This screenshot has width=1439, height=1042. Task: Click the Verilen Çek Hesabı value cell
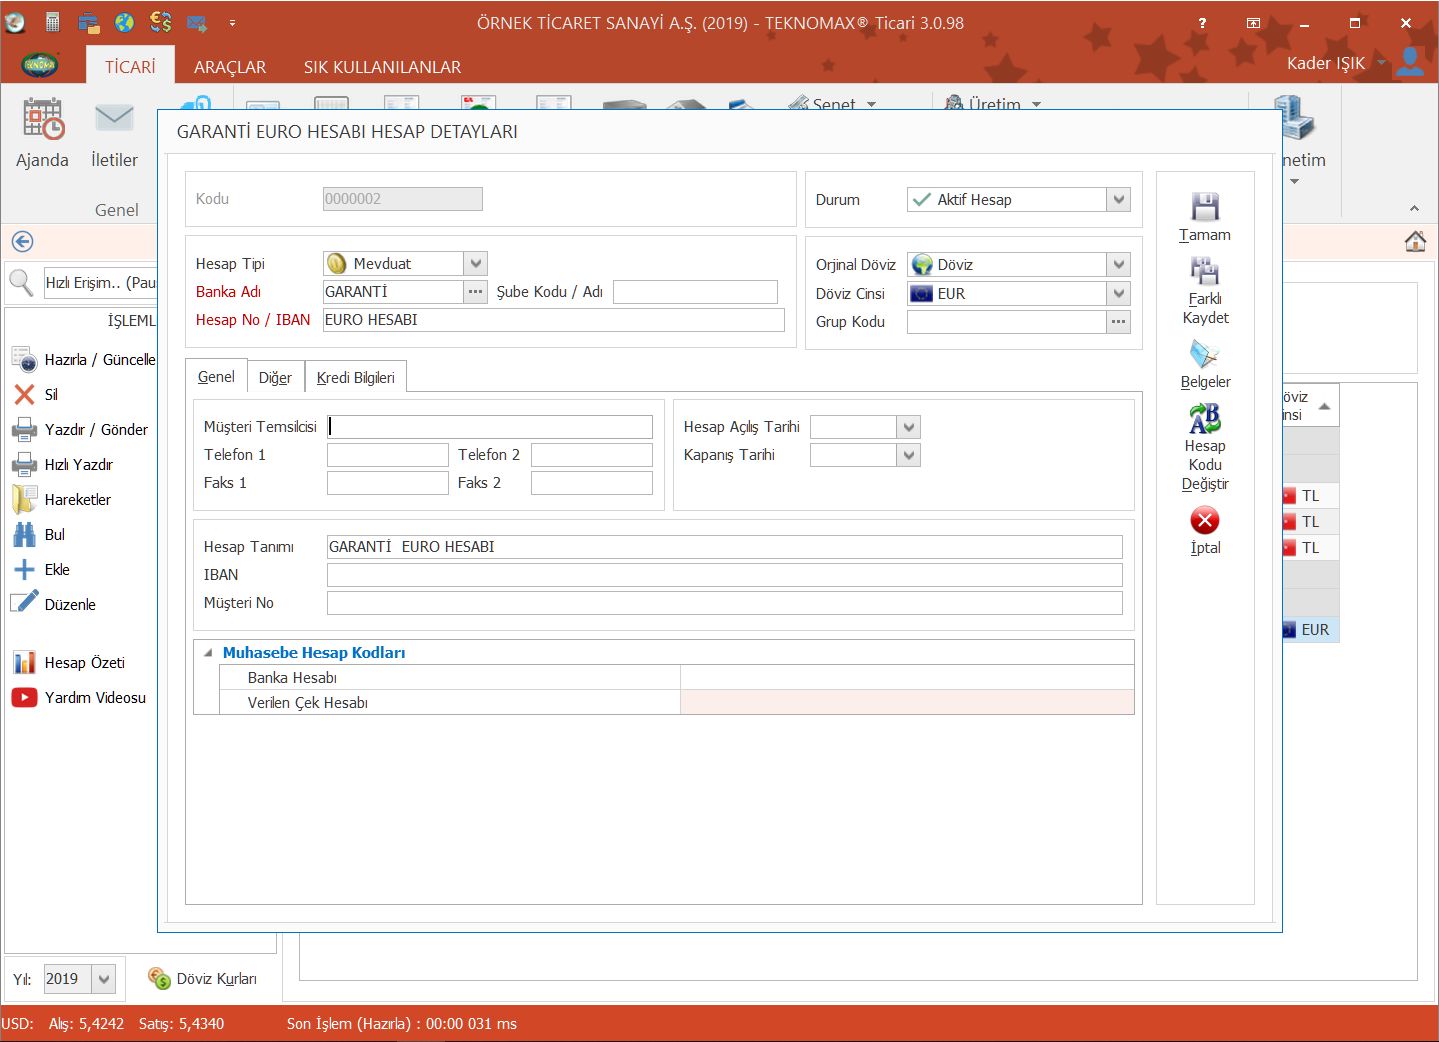907,702
